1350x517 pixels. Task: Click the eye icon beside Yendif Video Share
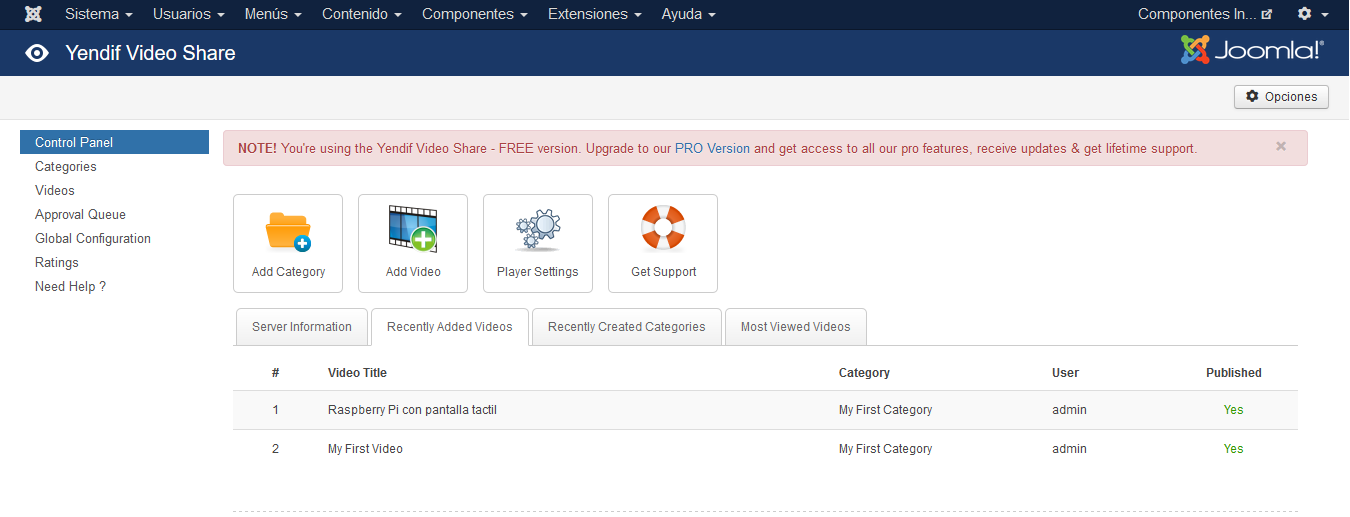37,53
